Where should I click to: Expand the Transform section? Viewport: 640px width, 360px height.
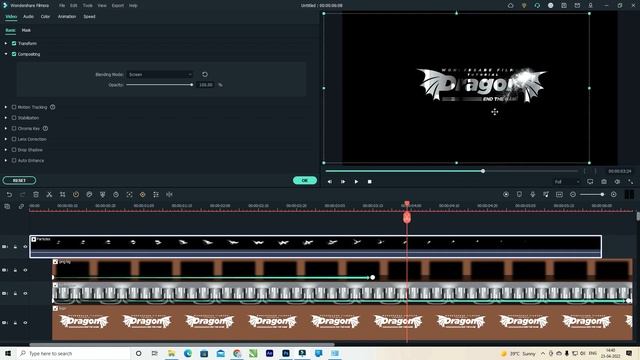coord(6,43)
